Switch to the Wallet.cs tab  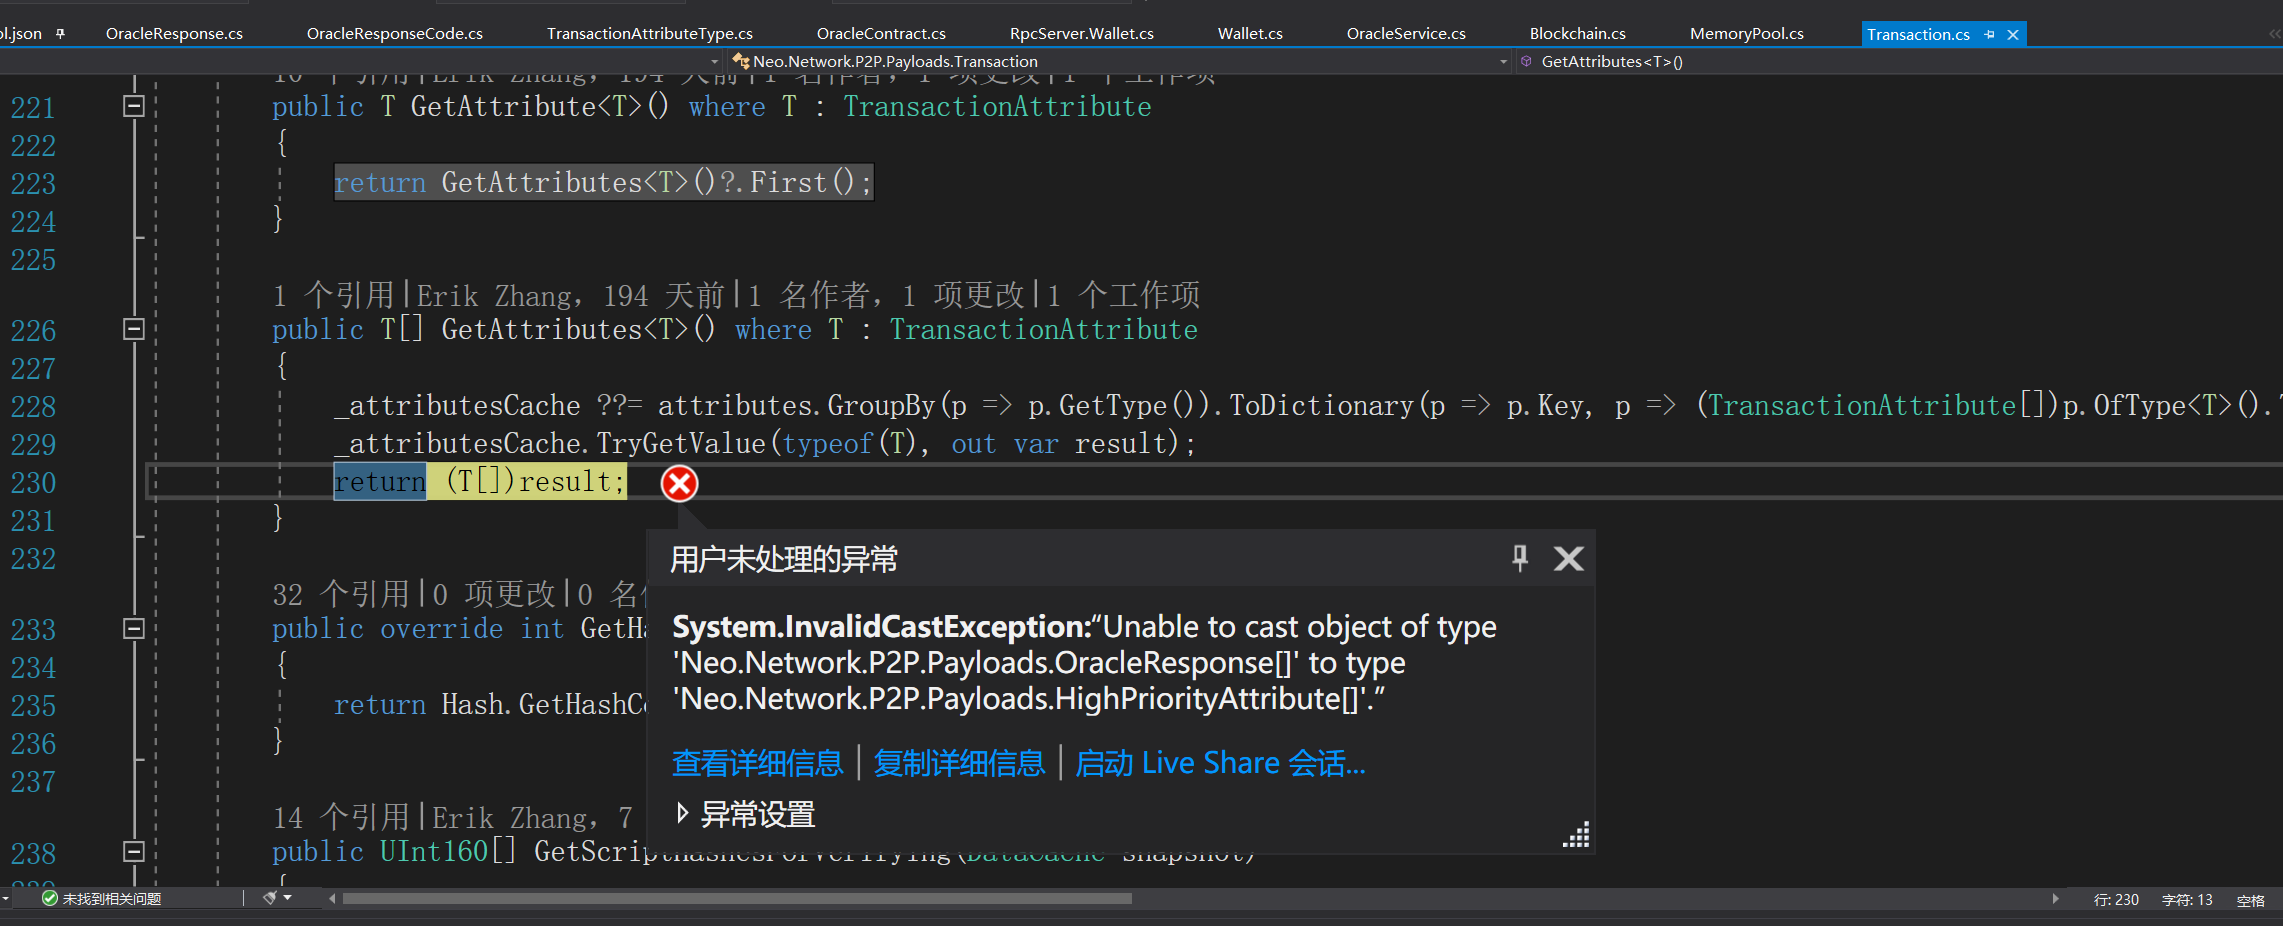pyautogui.click(x=1250, y=33)
